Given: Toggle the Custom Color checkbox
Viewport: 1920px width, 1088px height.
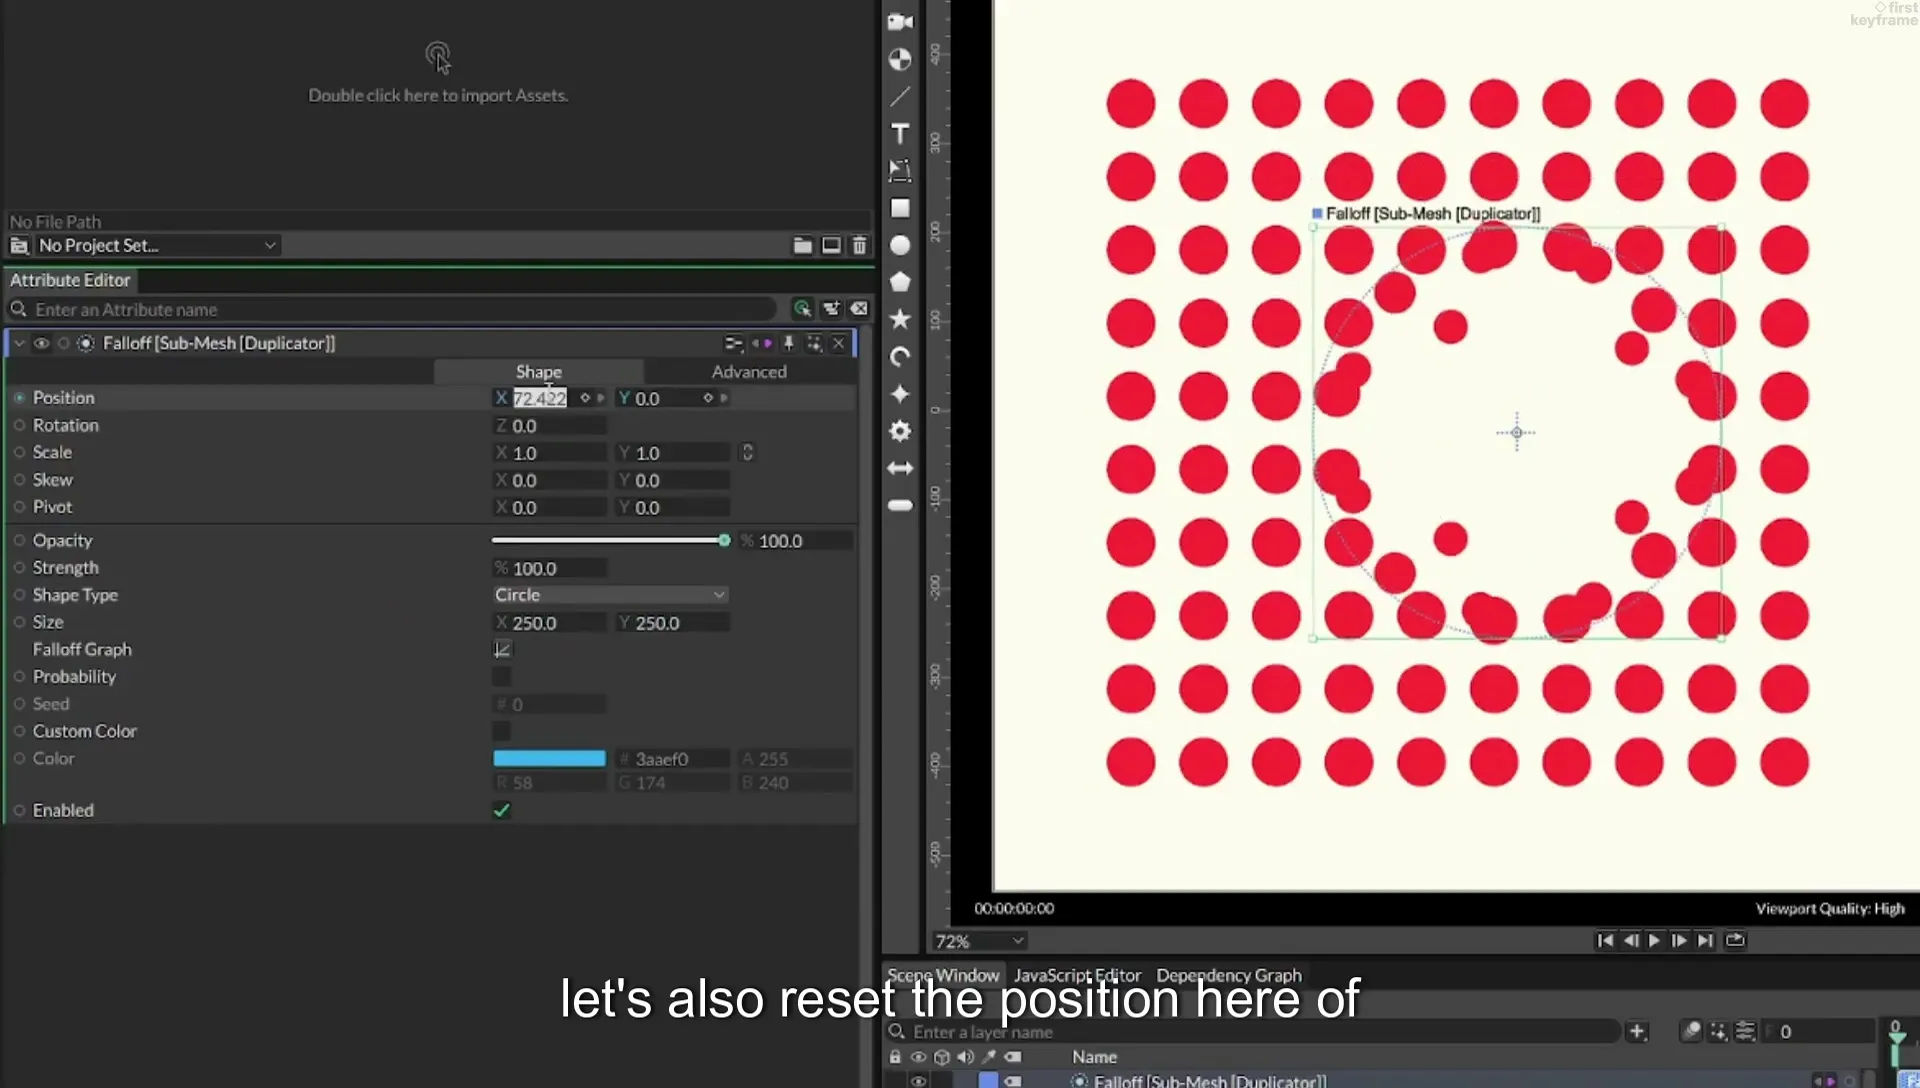Looking at the screenshot, I should (x=502, y=731).
